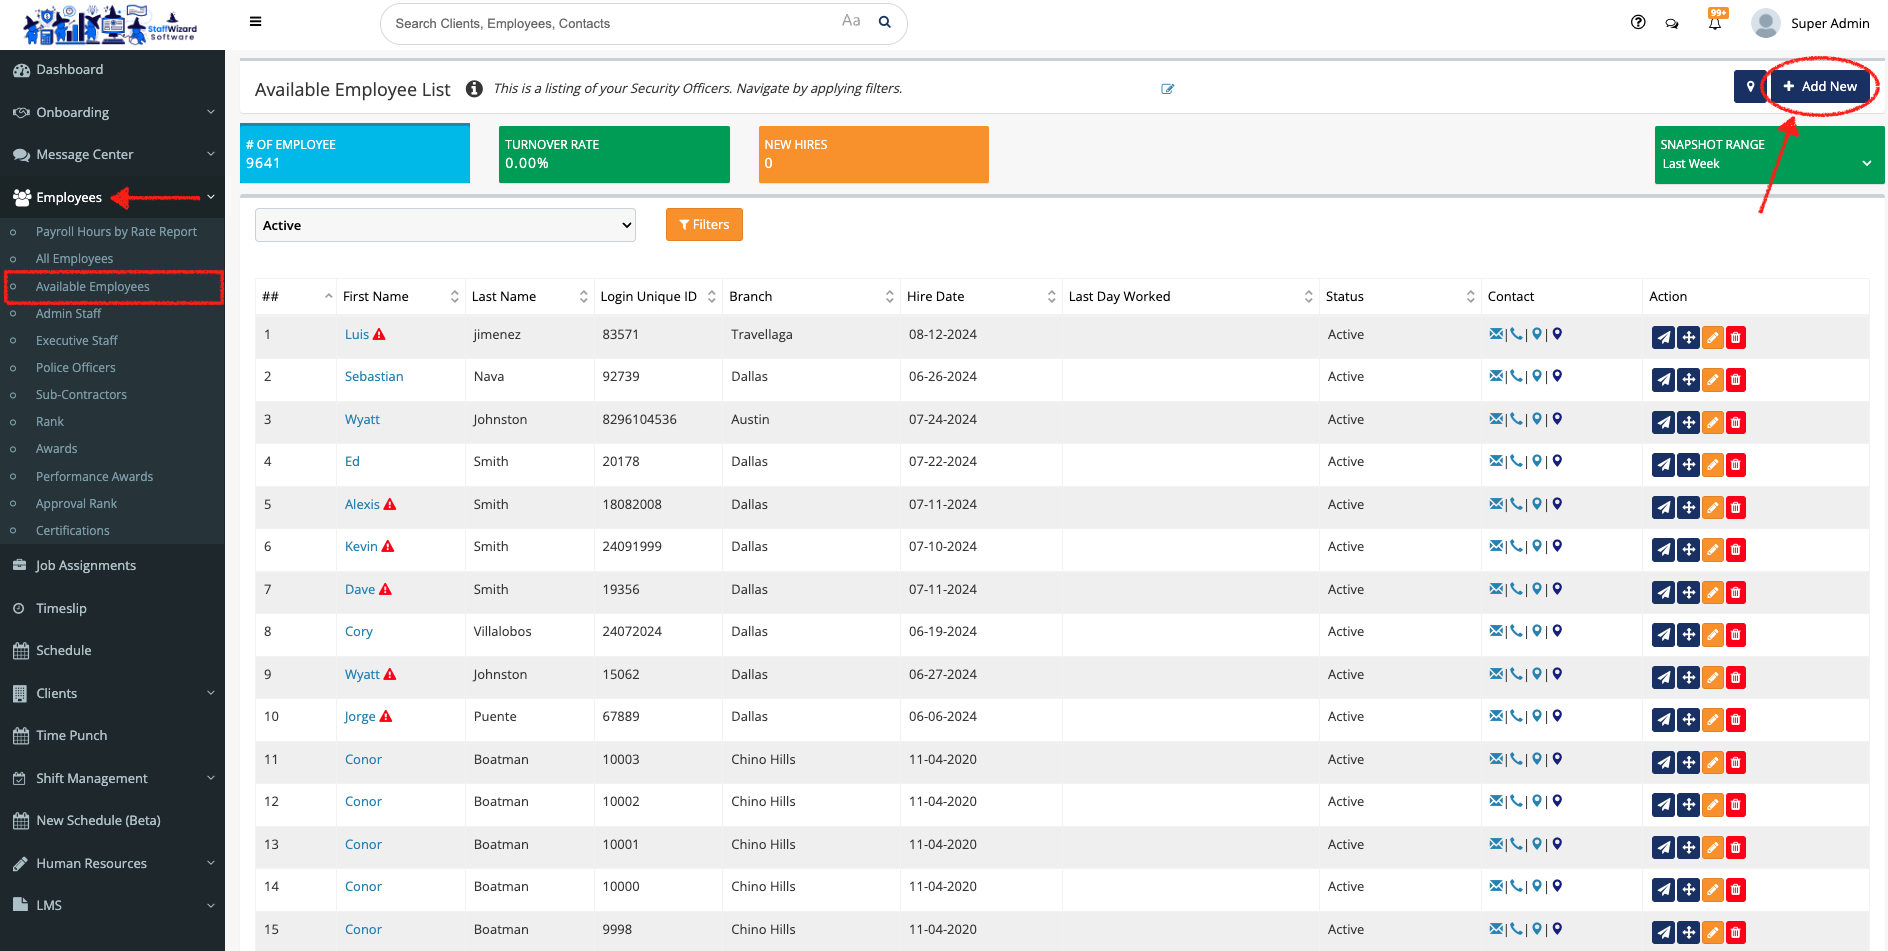Open All Employees in the sidebar
This screenshot has width=1888, height=951.
pos(75,259)
